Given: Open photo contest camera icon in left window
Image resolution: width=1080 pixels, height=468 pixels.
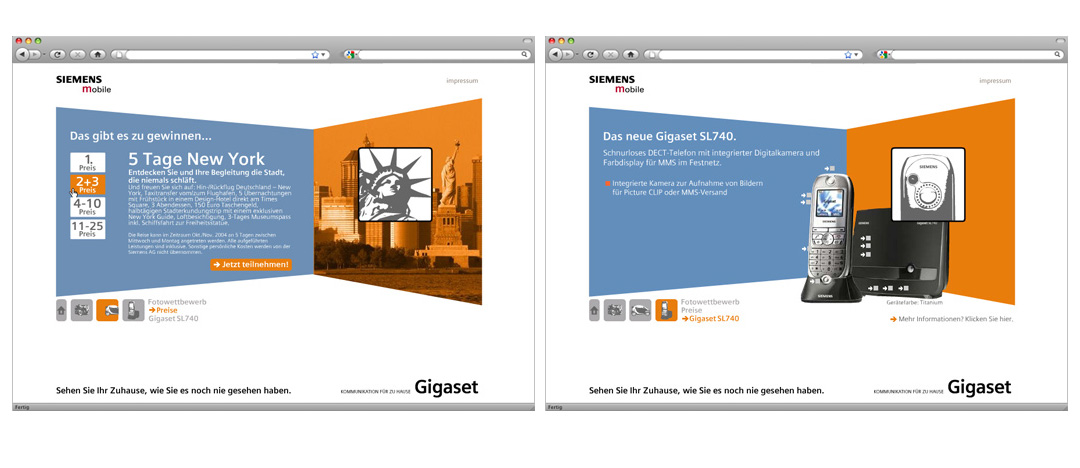Looking at the screenshot, I should pyautogui.click(x=81, y=310).
